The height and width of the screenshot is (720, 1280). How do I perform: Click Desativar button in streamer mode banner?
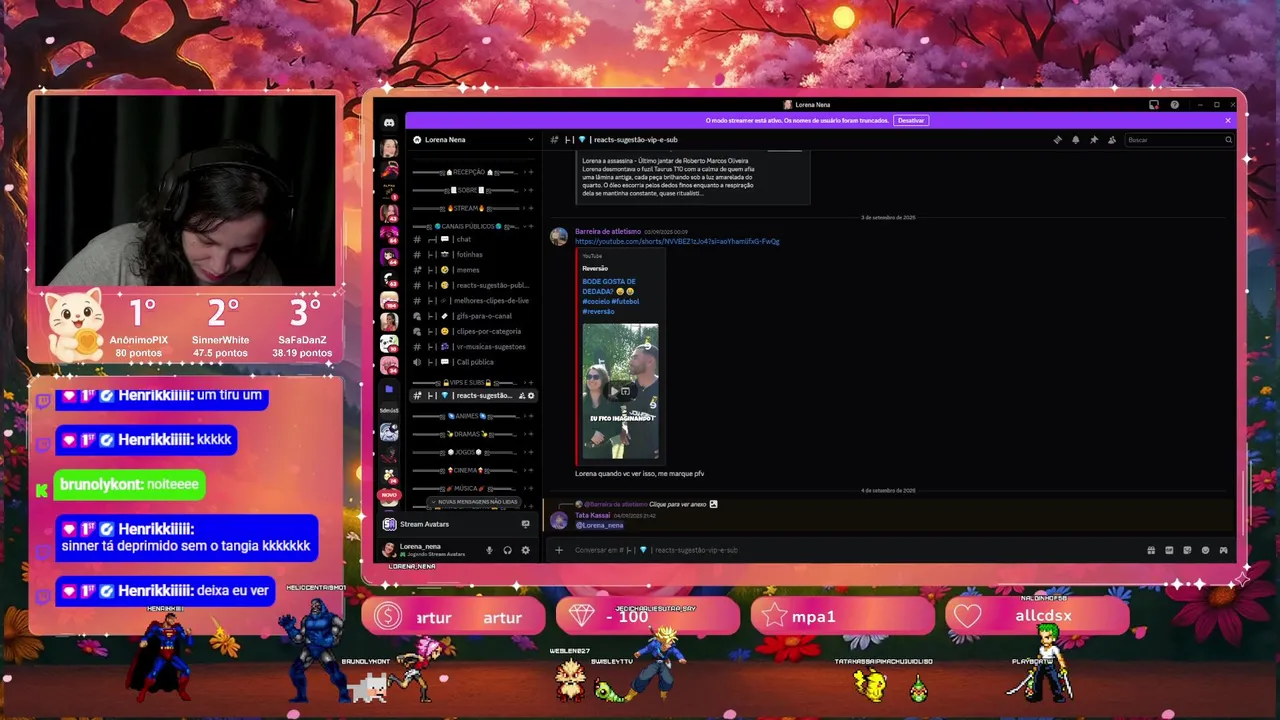click(x=911, y=120)
